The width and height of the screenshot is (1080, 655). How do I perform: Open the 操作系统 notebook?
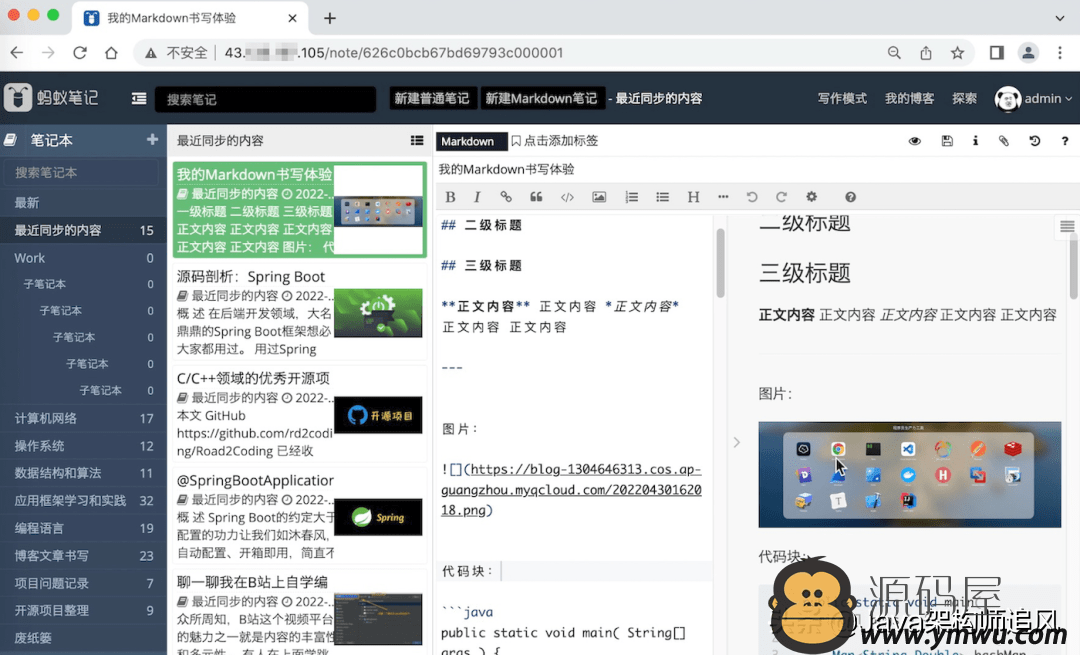[x=83, y=446]
